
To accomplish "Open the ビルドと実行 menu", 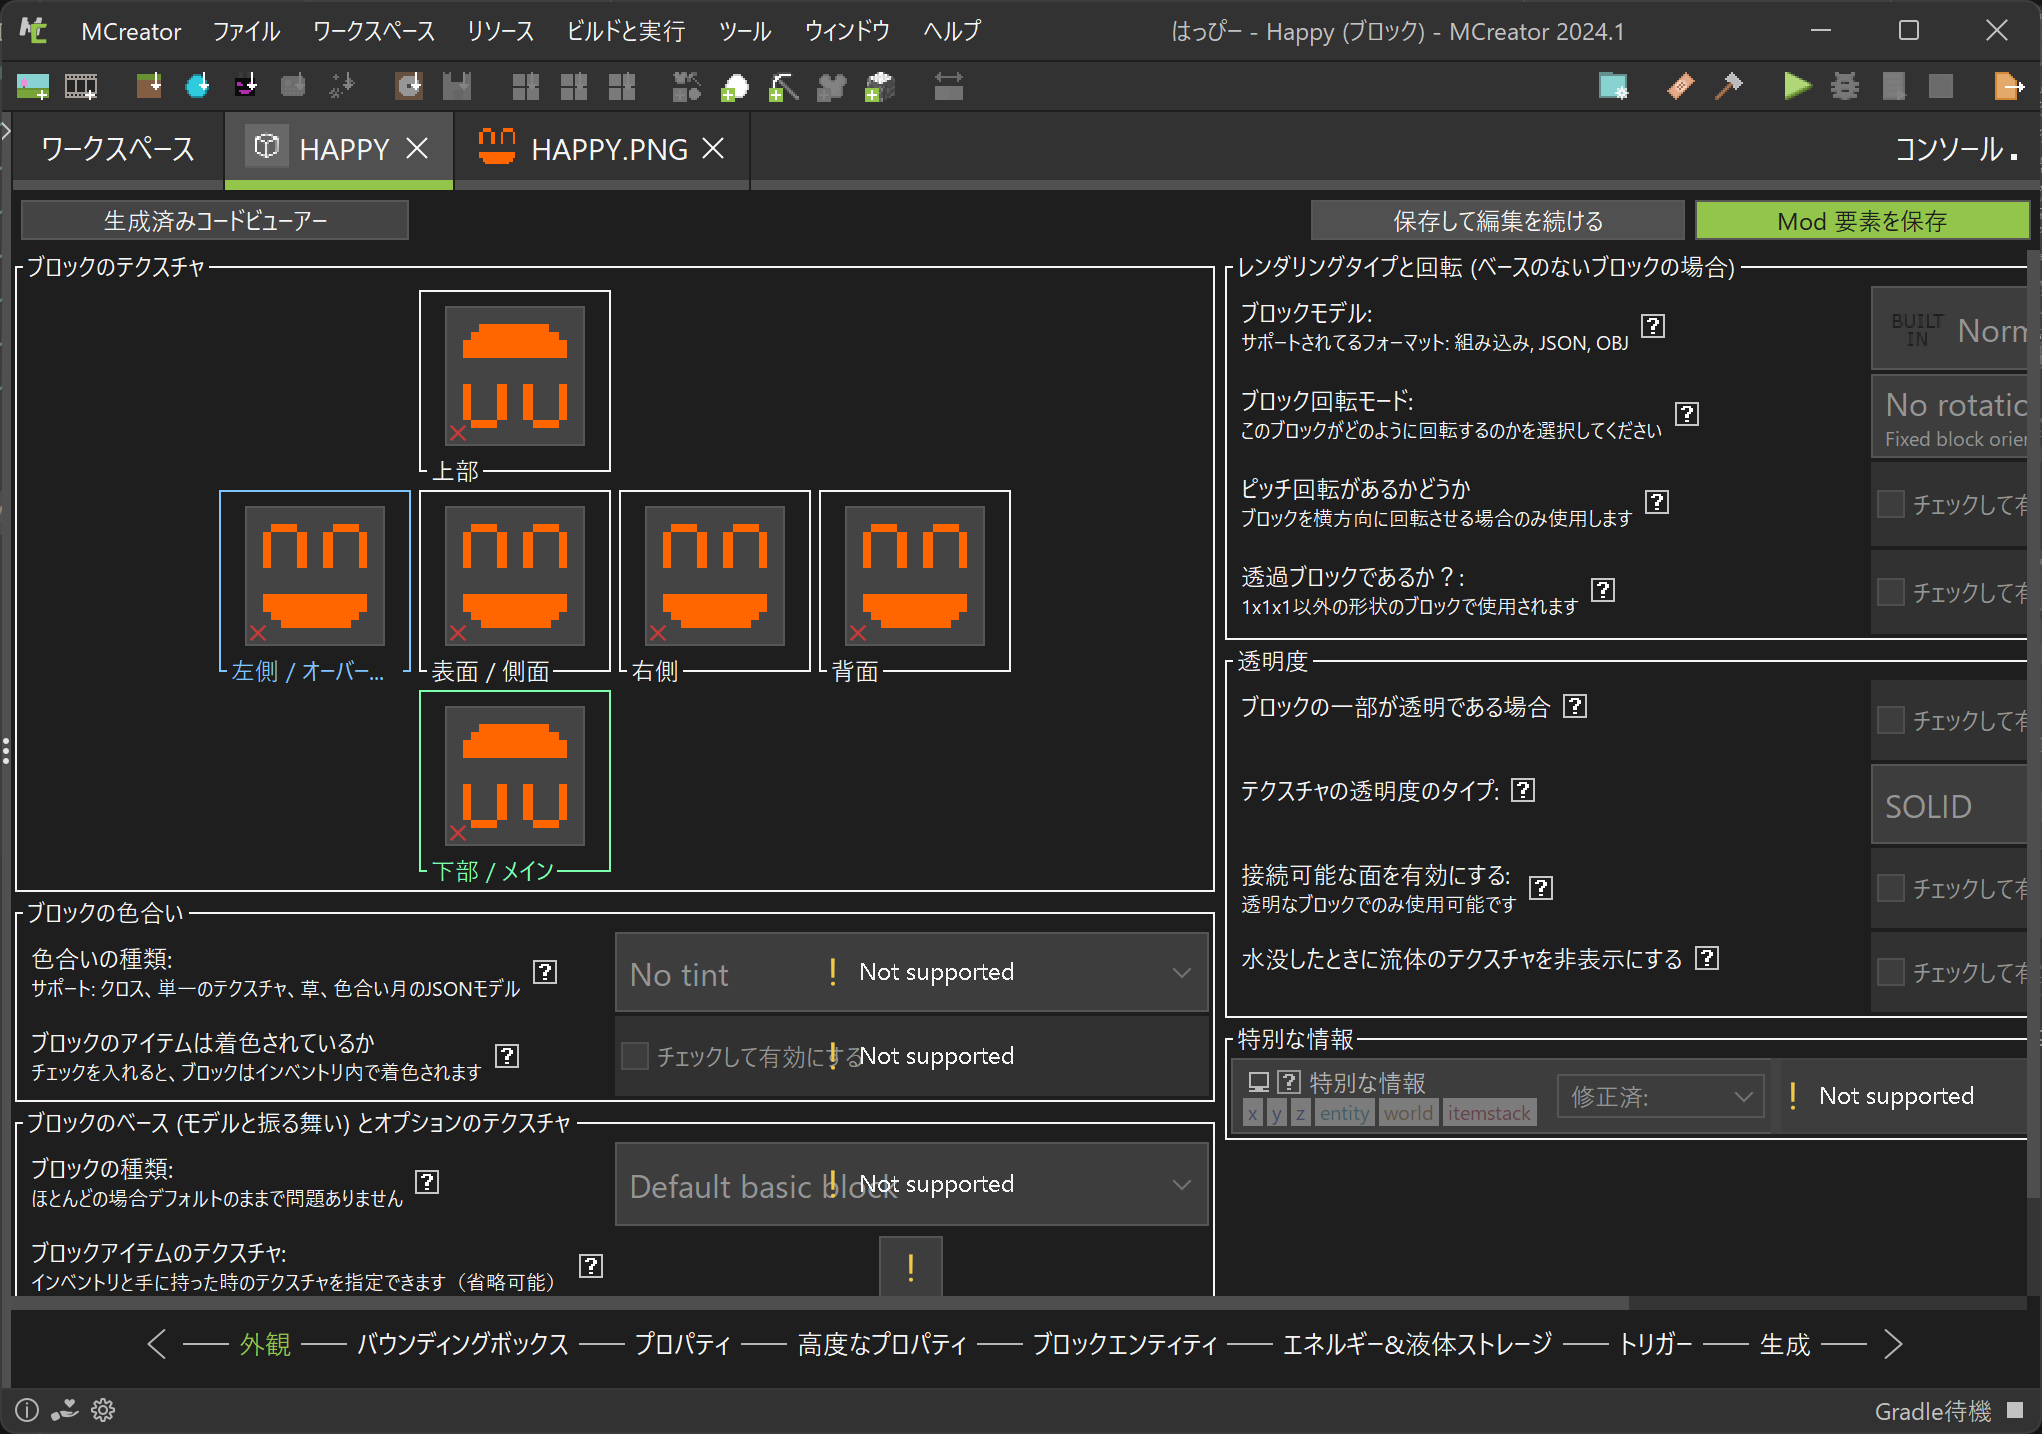I will (x=626, y=31).
